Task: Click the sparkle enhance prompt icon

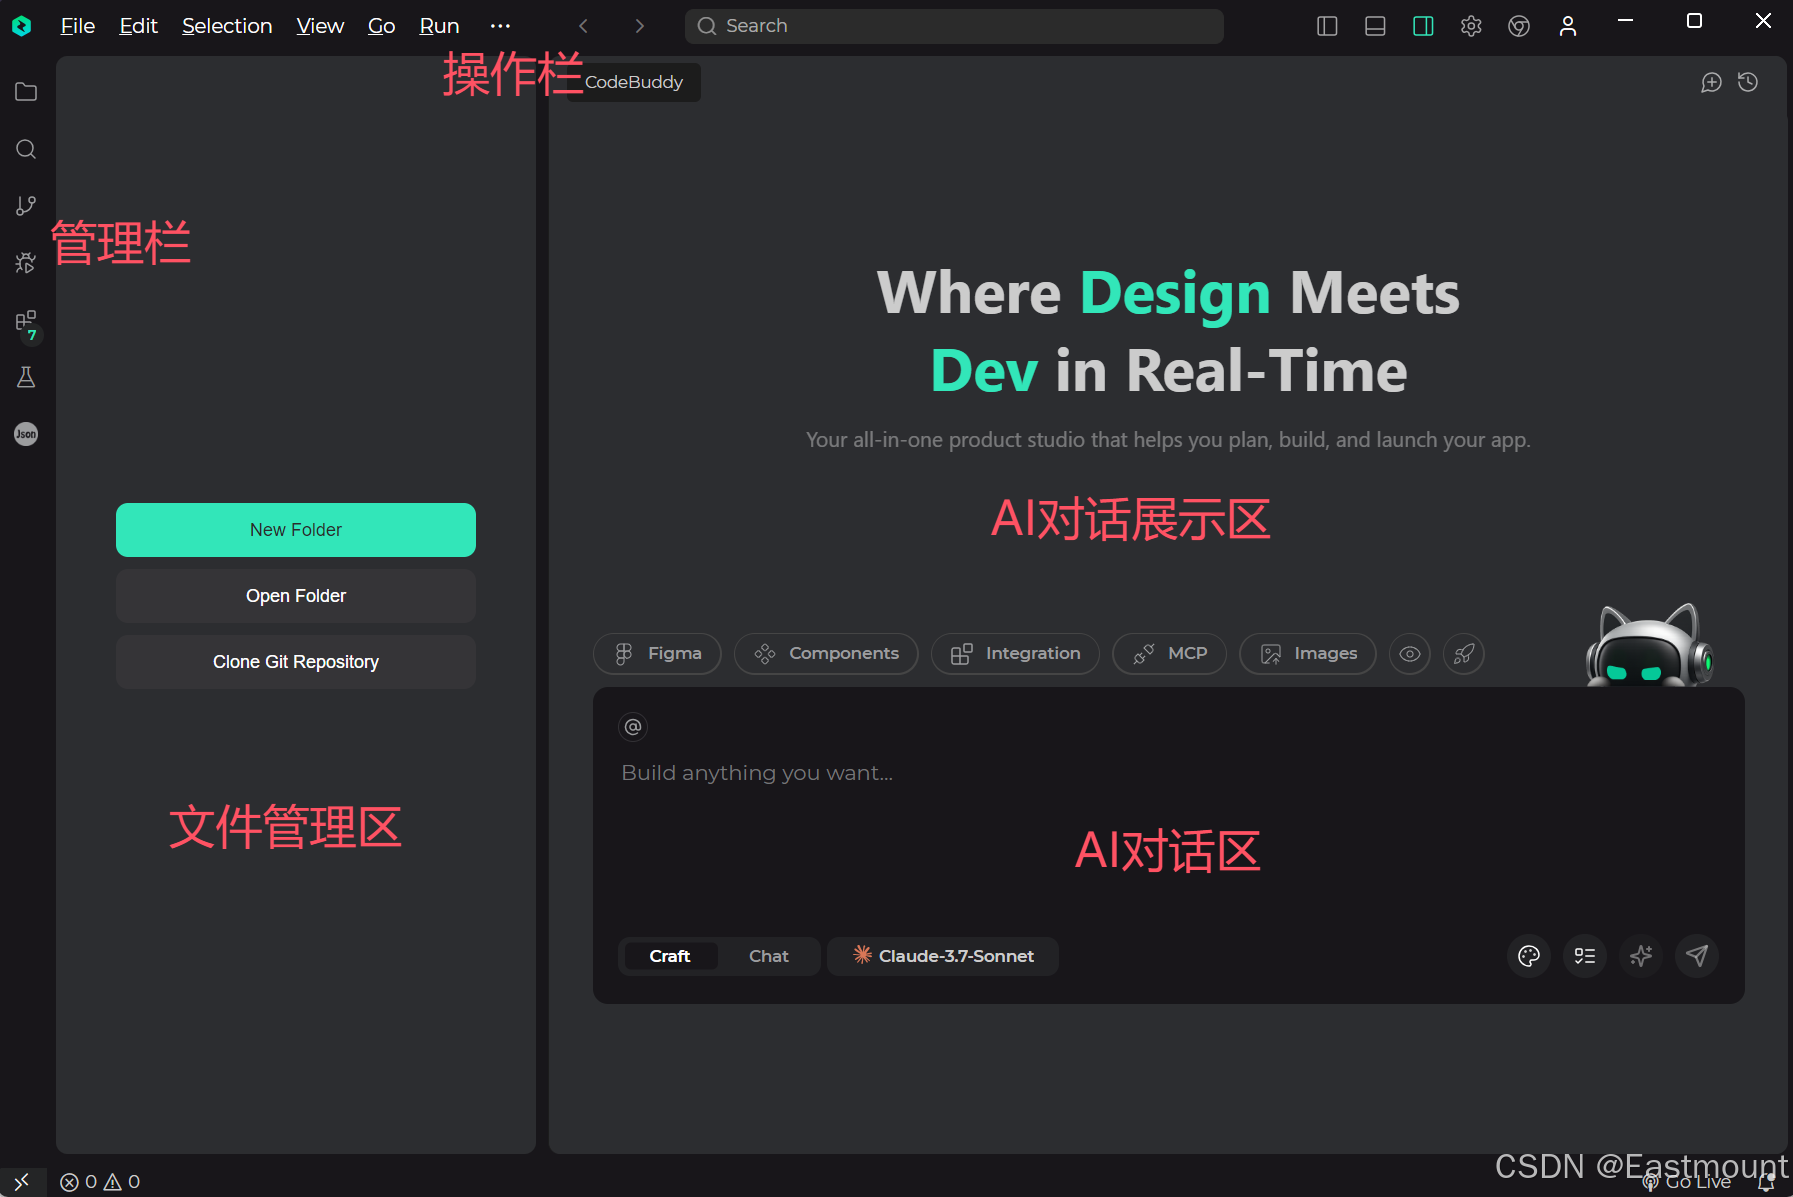Action: [x=1641, y=956]
